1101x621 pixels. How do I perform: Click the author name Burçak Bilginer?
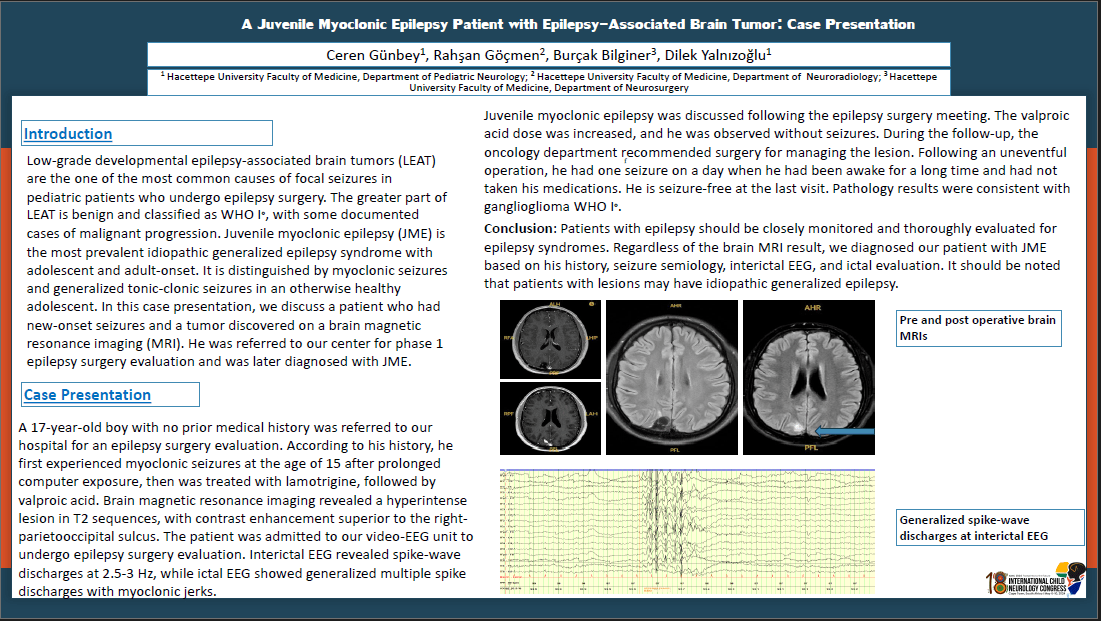(605, 55)
